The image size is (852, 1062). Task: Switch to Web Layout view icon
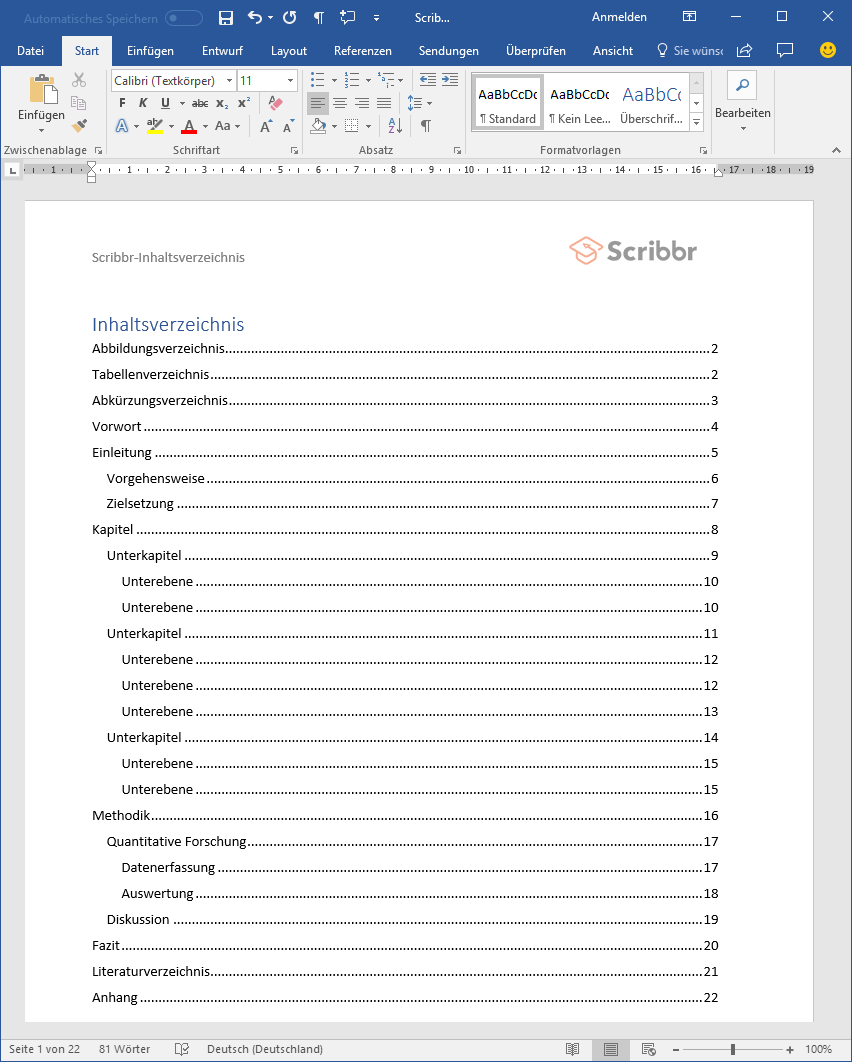(648, 1049)
